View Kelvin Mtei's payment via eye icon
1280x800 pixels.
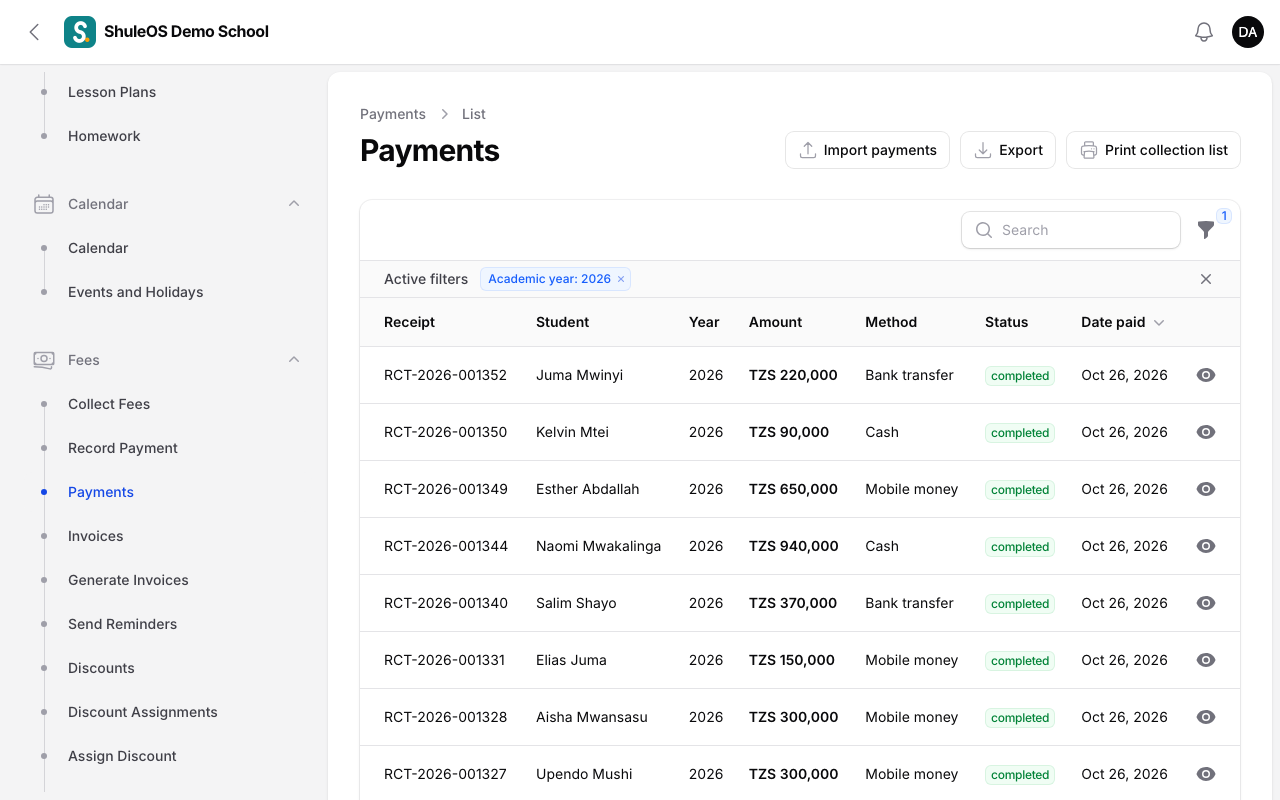tap(1206, 432)
